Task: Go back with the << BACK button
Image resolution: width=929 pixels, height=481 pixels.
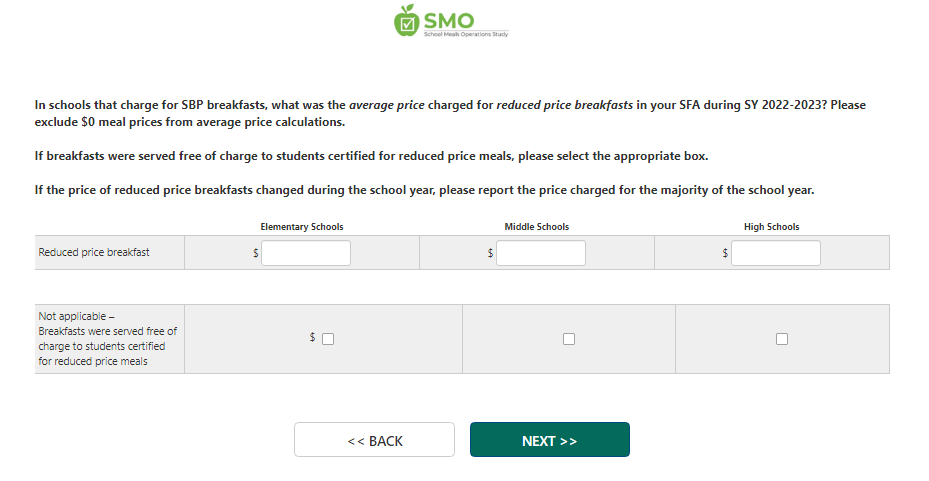Action: pos(374,440)
